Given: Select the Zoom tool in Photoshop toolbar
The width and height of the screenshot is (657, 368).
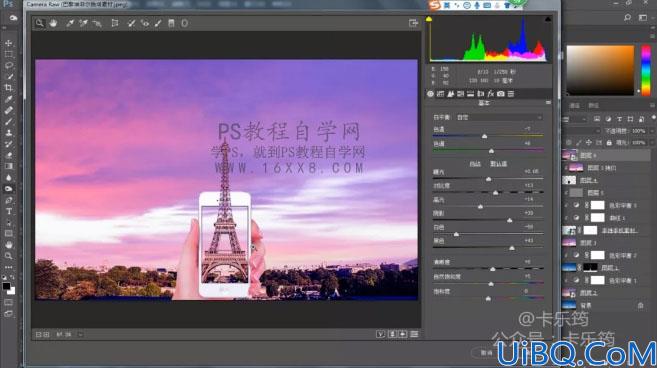Looking at the screenshot, I should (x=8, y=256).
